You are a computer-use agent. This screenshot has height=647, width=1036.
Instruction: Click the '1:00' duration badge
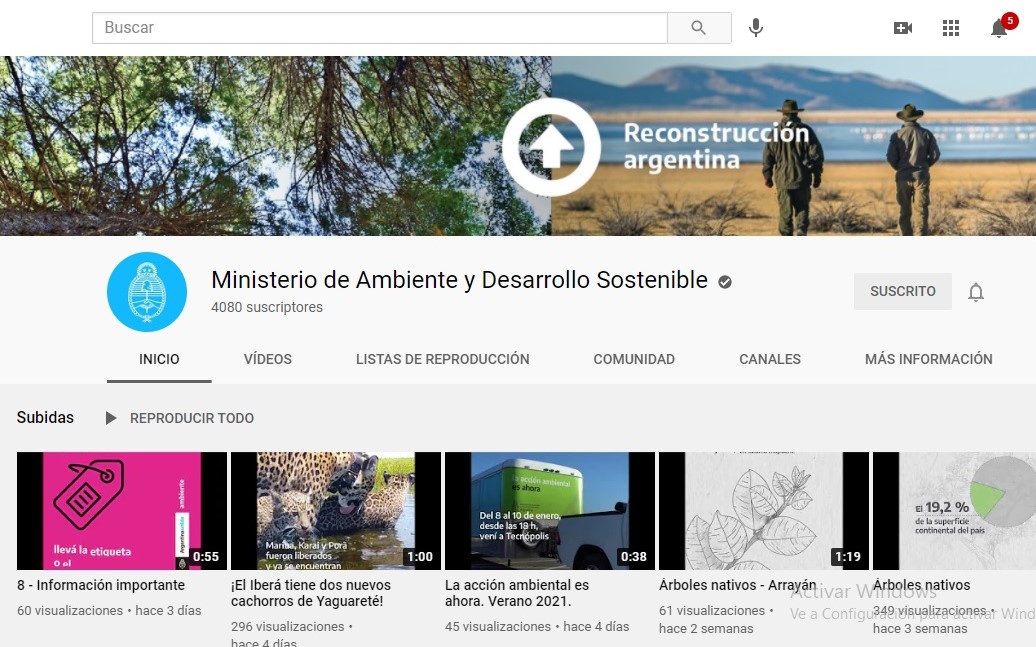click(x=420, y=556)
